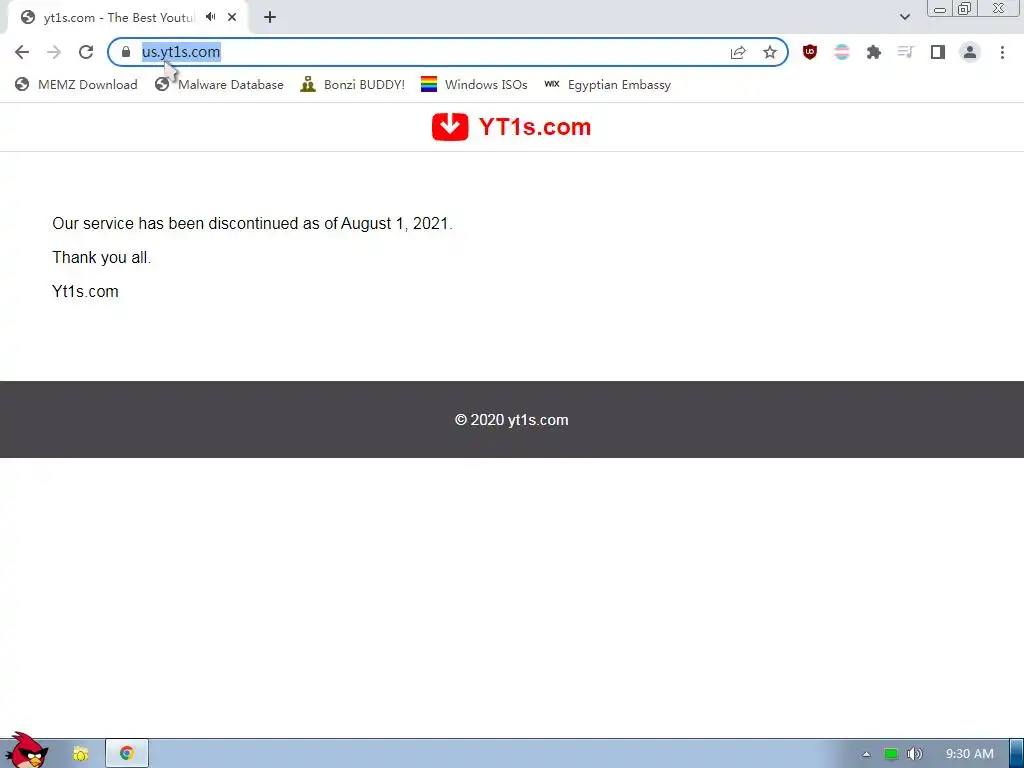Close the yt1s.com tab
The width and height of the screenshot is (1024, 768).
coord(232,17)
